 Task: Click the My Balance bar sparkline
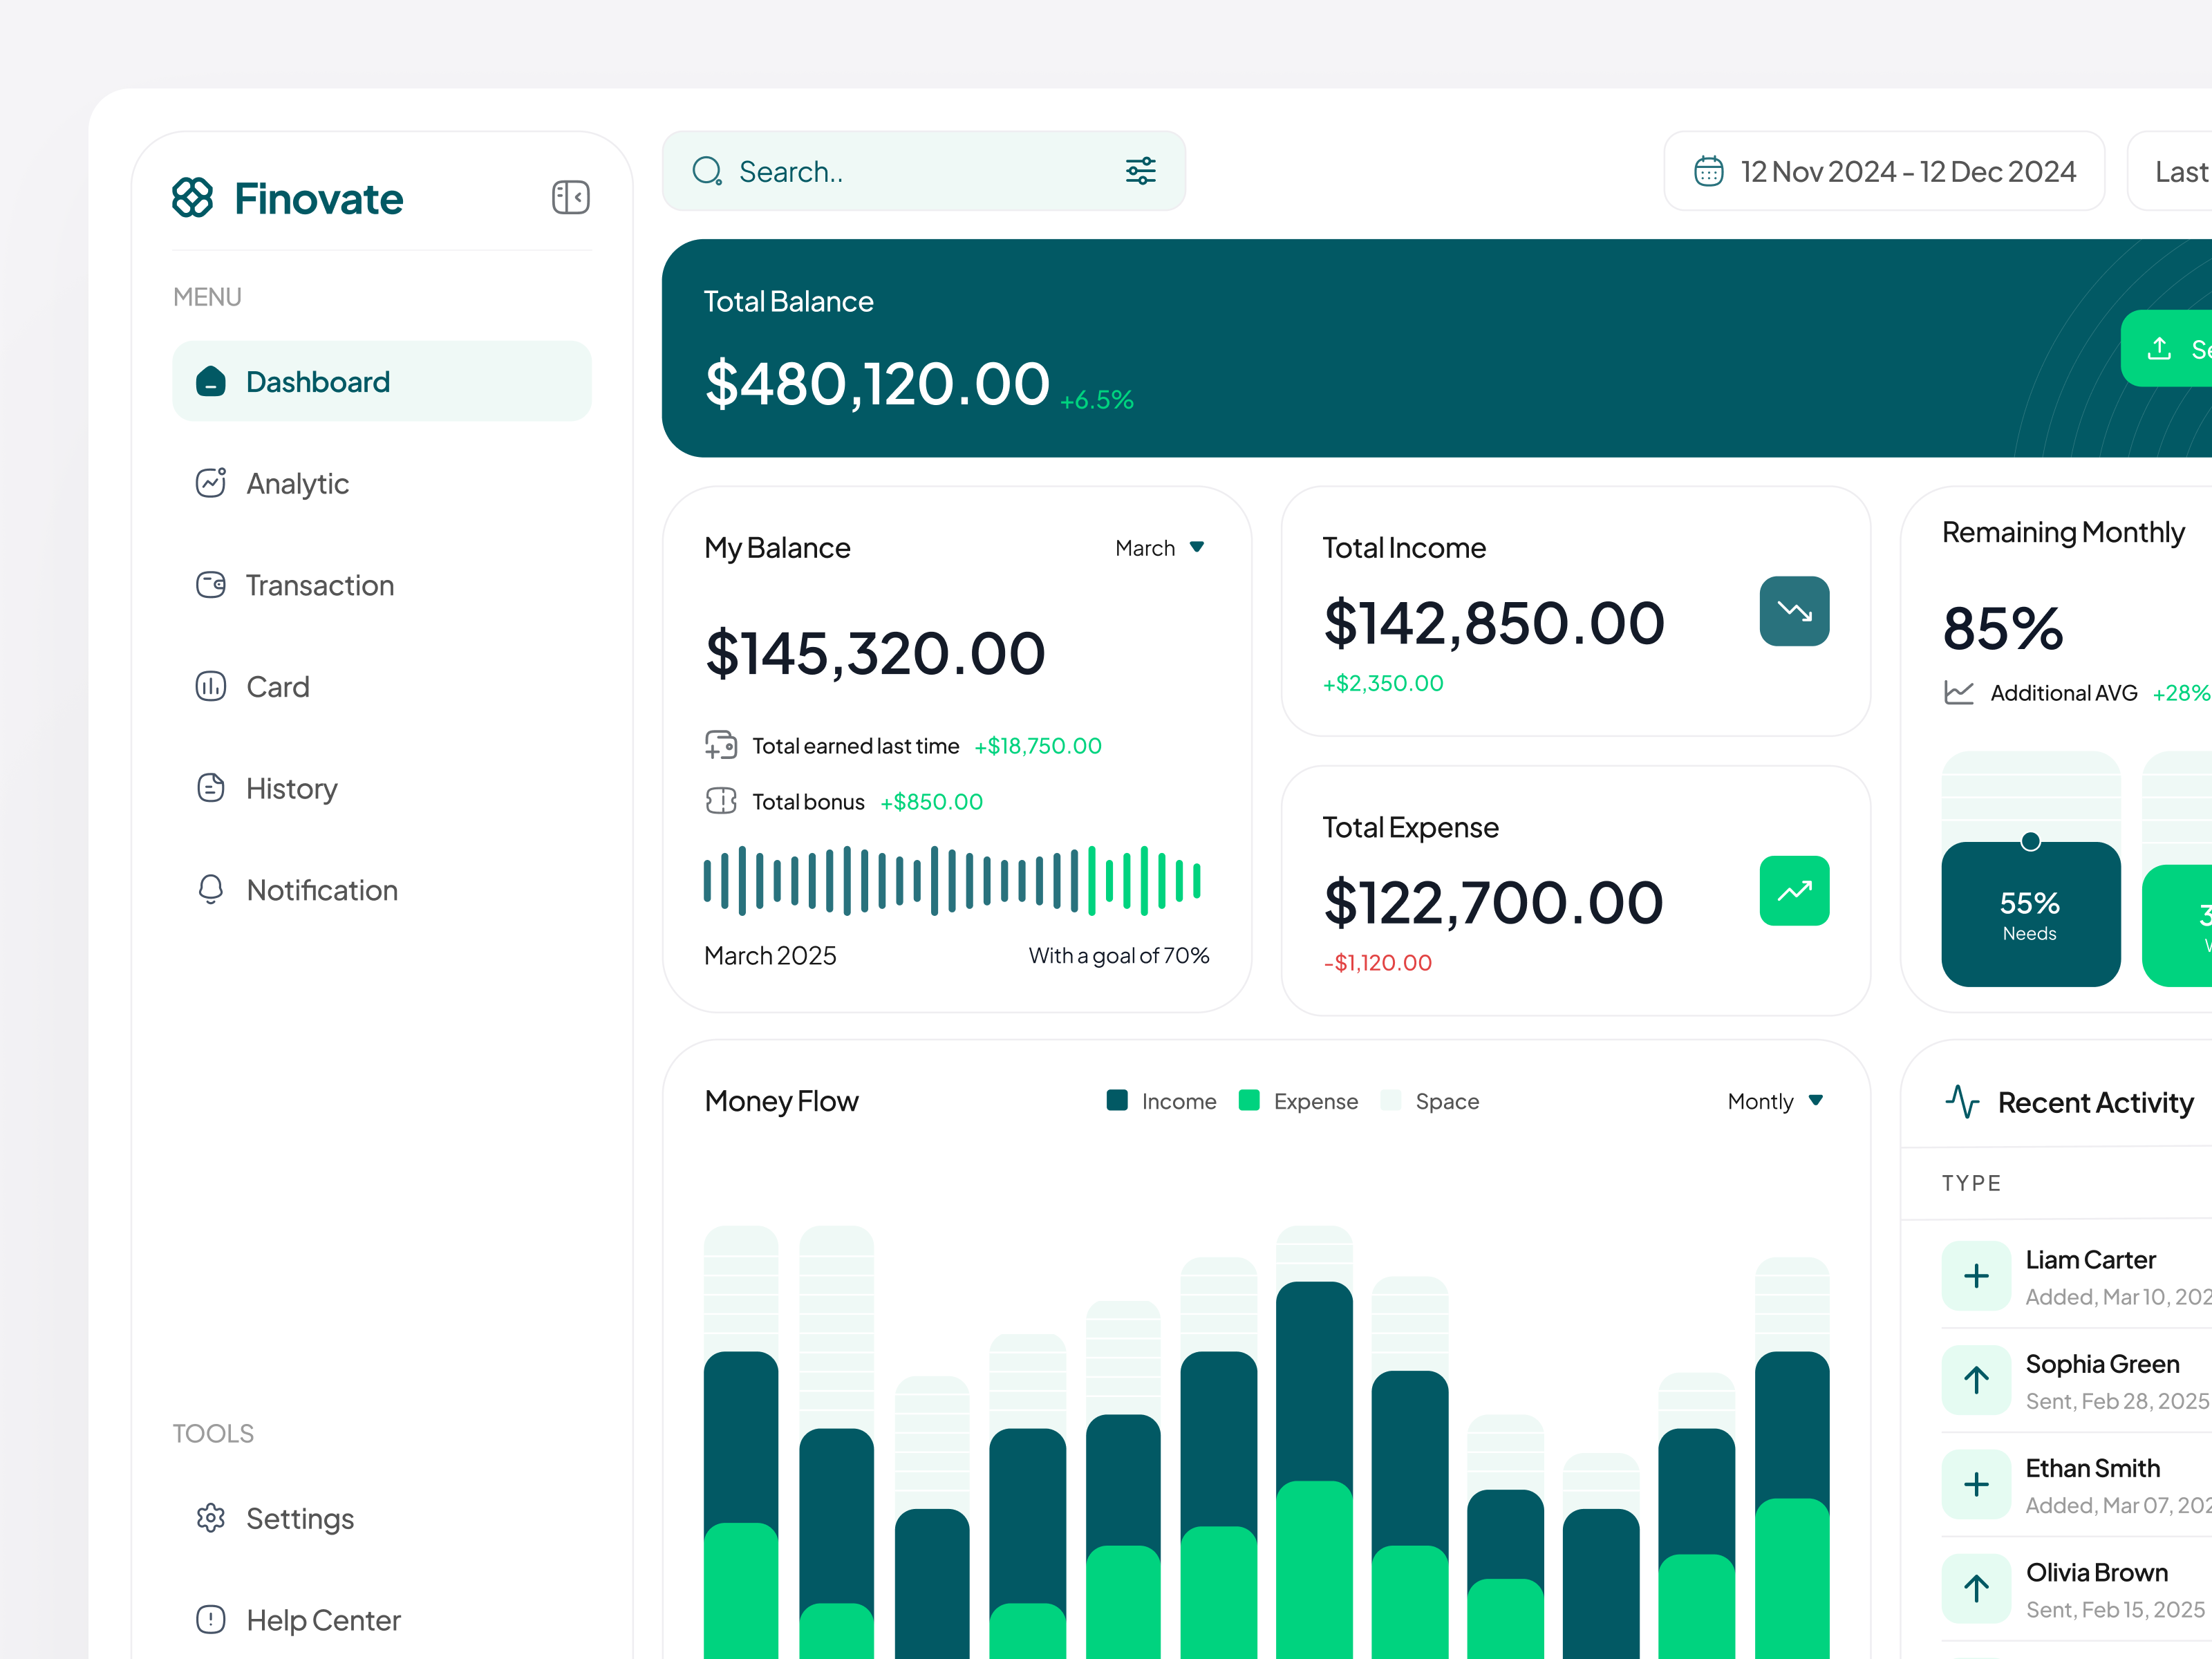(952, 880)
